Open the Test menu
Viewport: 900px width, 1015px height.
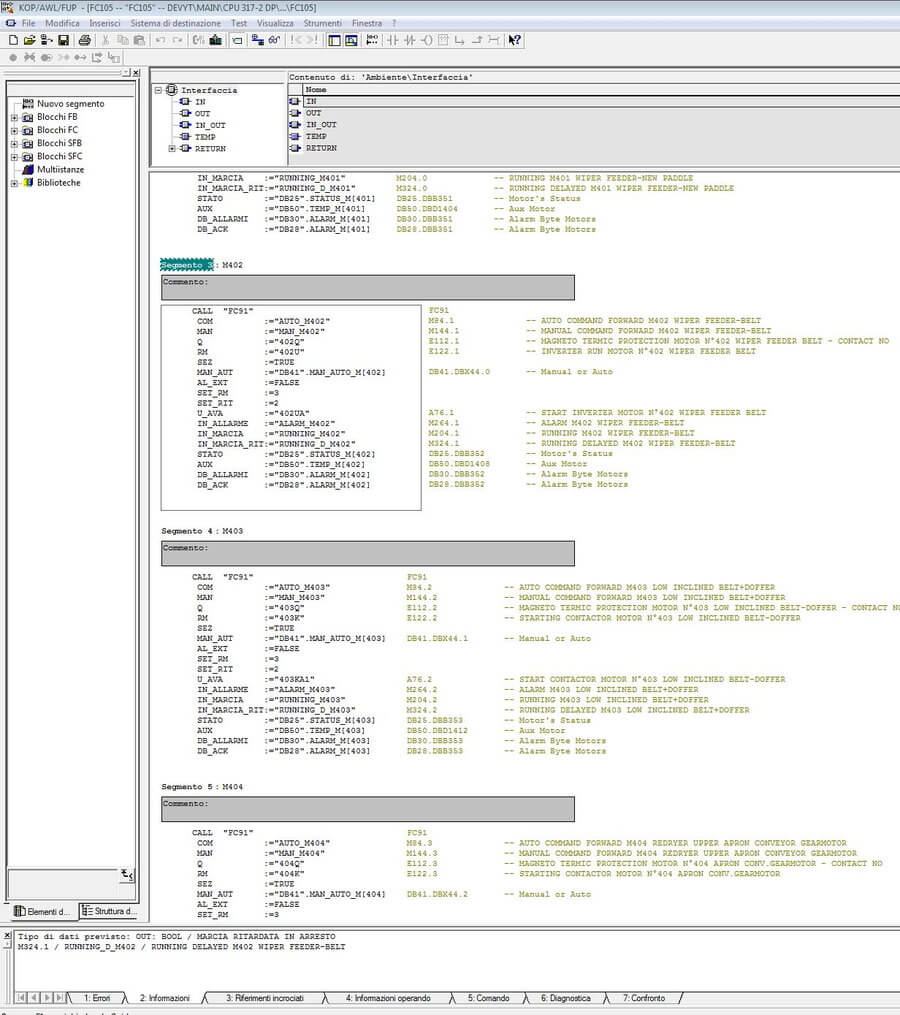pos(239,23)
